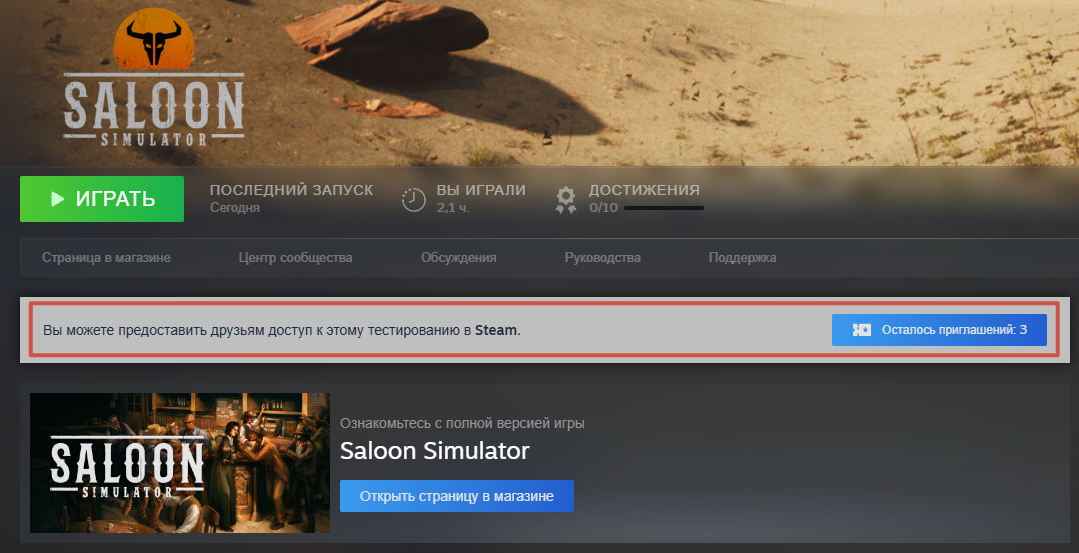Open Страница в магазине tab
The height and width of the screenshot is (553, 1079).
coord(106,258)
